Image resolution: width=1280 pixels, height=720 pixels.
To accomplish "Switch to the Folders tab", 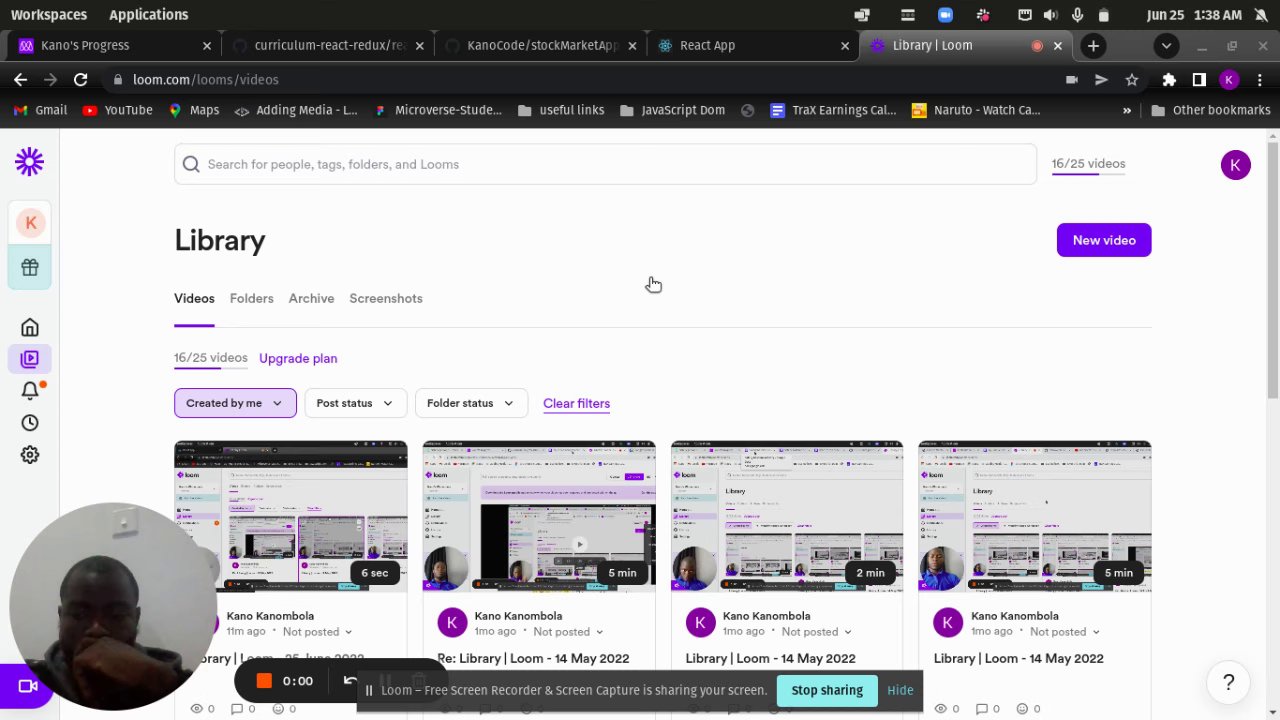I will pos(251,298).
